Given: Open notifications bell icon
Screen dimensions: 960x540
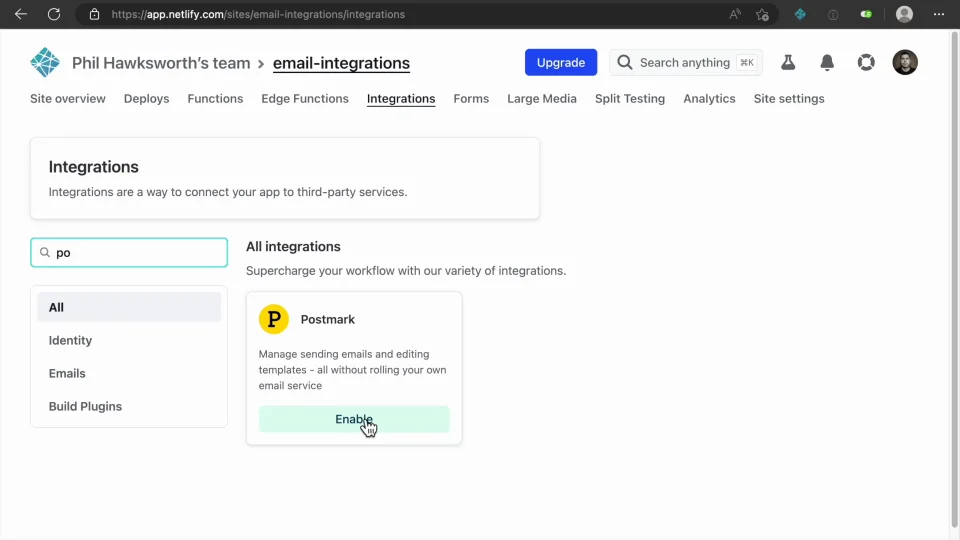Looking at the screenshot, I should pos(827,62).
